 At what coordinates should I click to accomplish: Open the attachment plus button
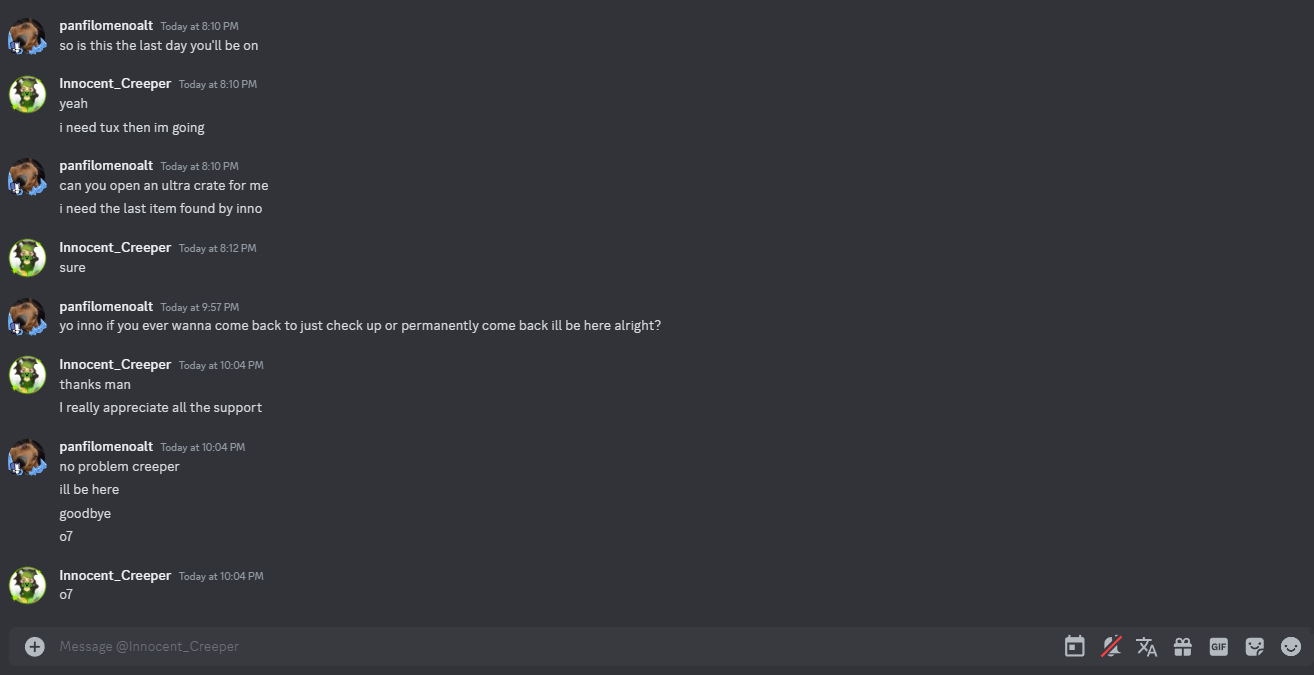coord(35,647)
